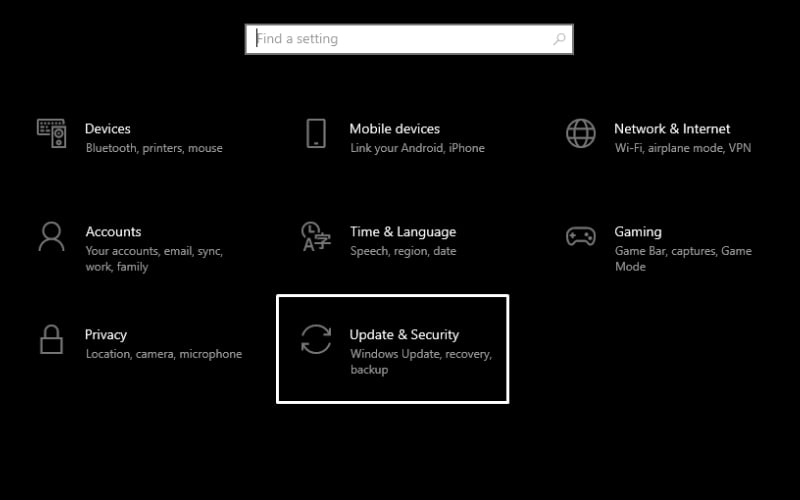Image resolution: width=800 pixels, height=500 pixels.
Task: Click the Devices keyboard-and-speaker icon
Action: [52, 134]
